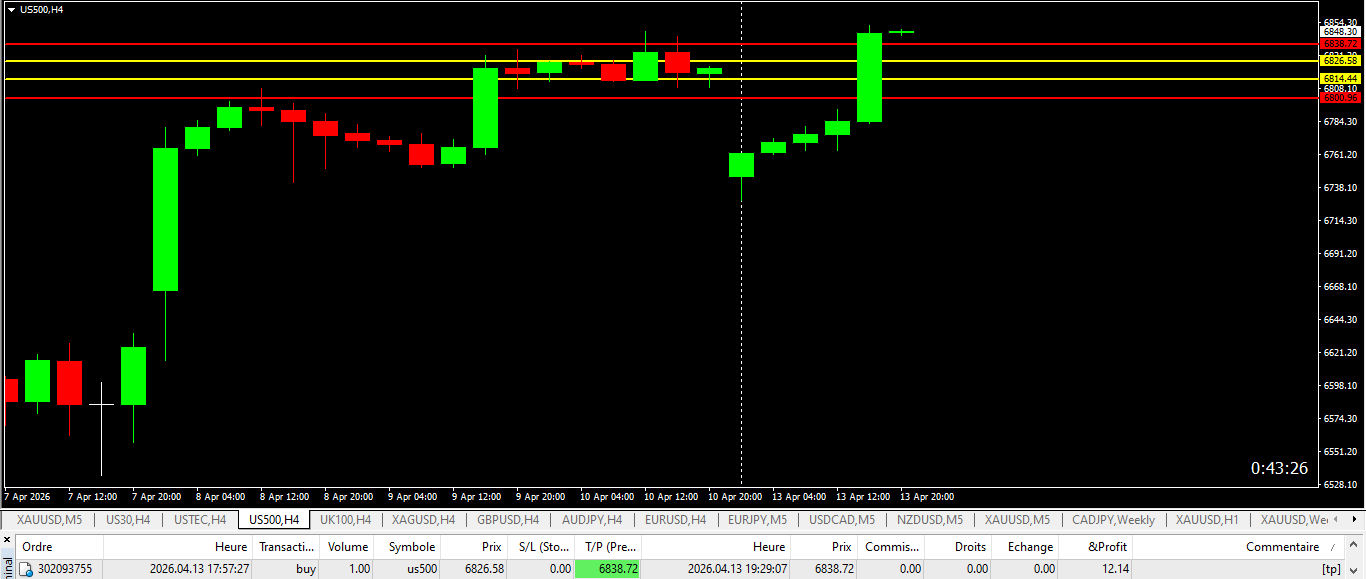Screen dimensions: 1366x579
Task: Open the US500,H4 chart menu triangle
Action: point(11,9)
